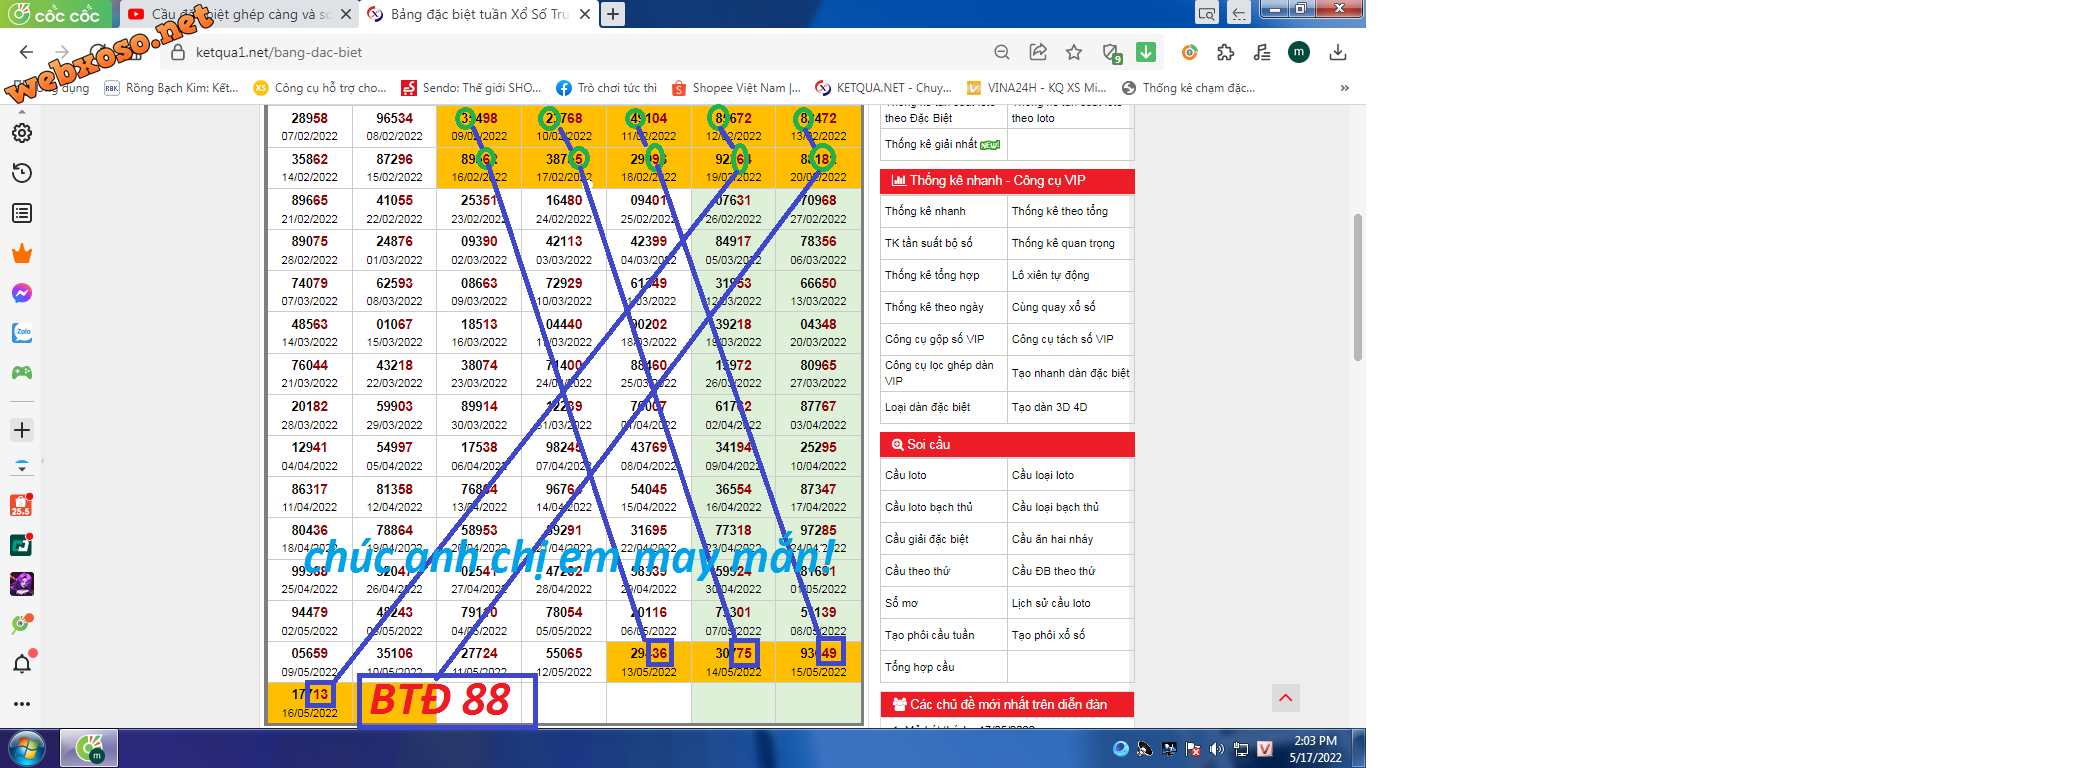Click the green download arrow icon
Viewport: 2074px width, 768px height.
coord(1146,52)
